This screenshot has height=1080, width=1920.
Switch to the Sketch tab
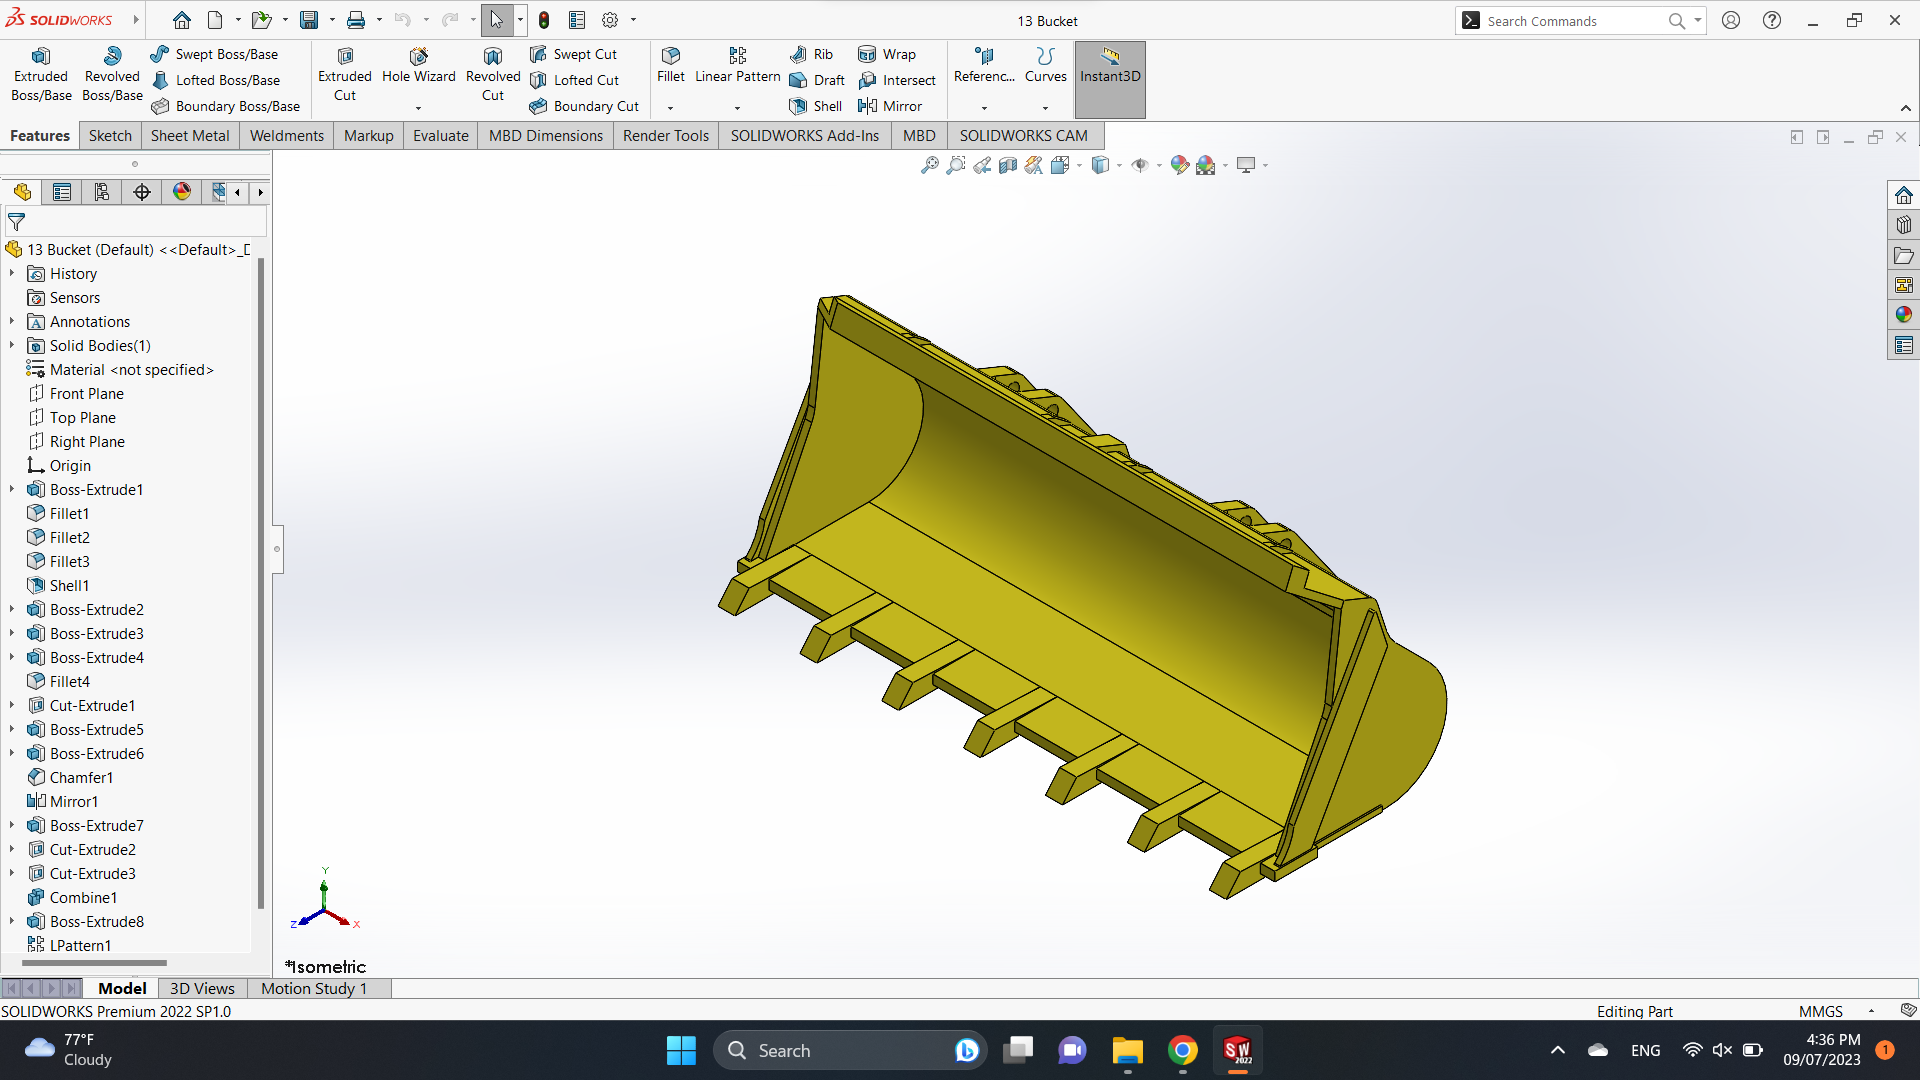(110, 136)
